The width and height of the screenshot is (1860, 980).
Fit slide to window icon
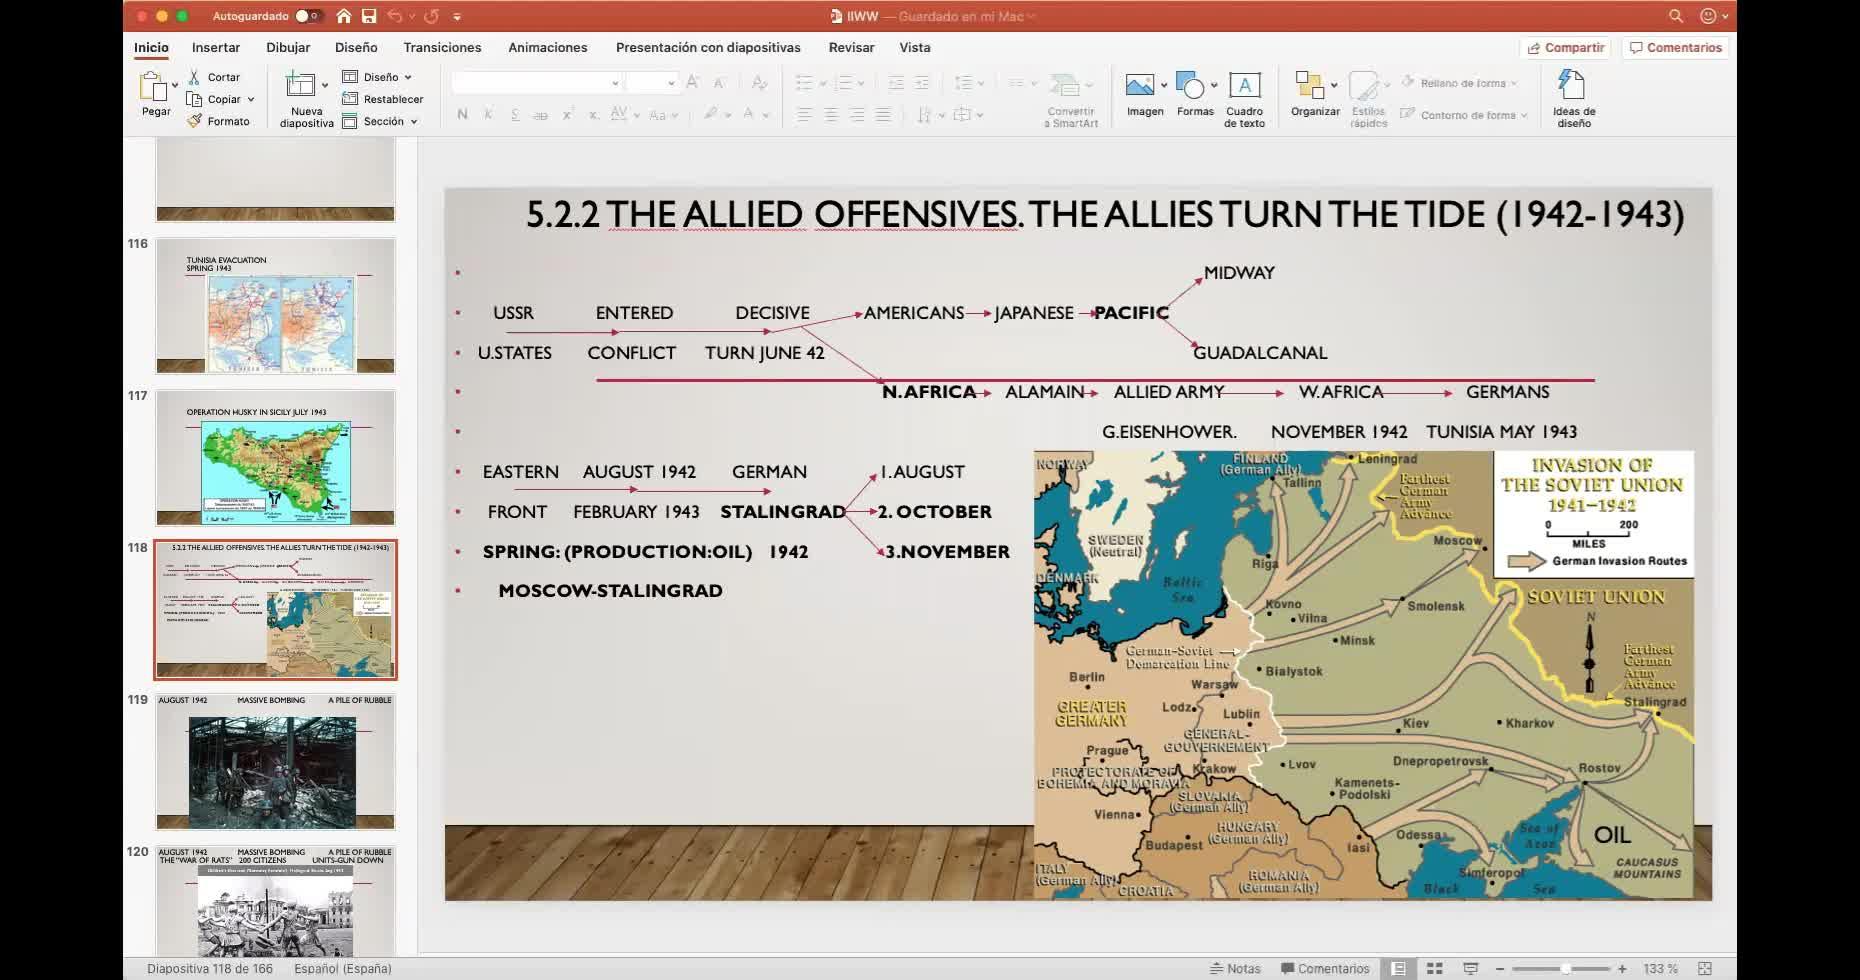pyautogui.click(x=1705, y=968)
